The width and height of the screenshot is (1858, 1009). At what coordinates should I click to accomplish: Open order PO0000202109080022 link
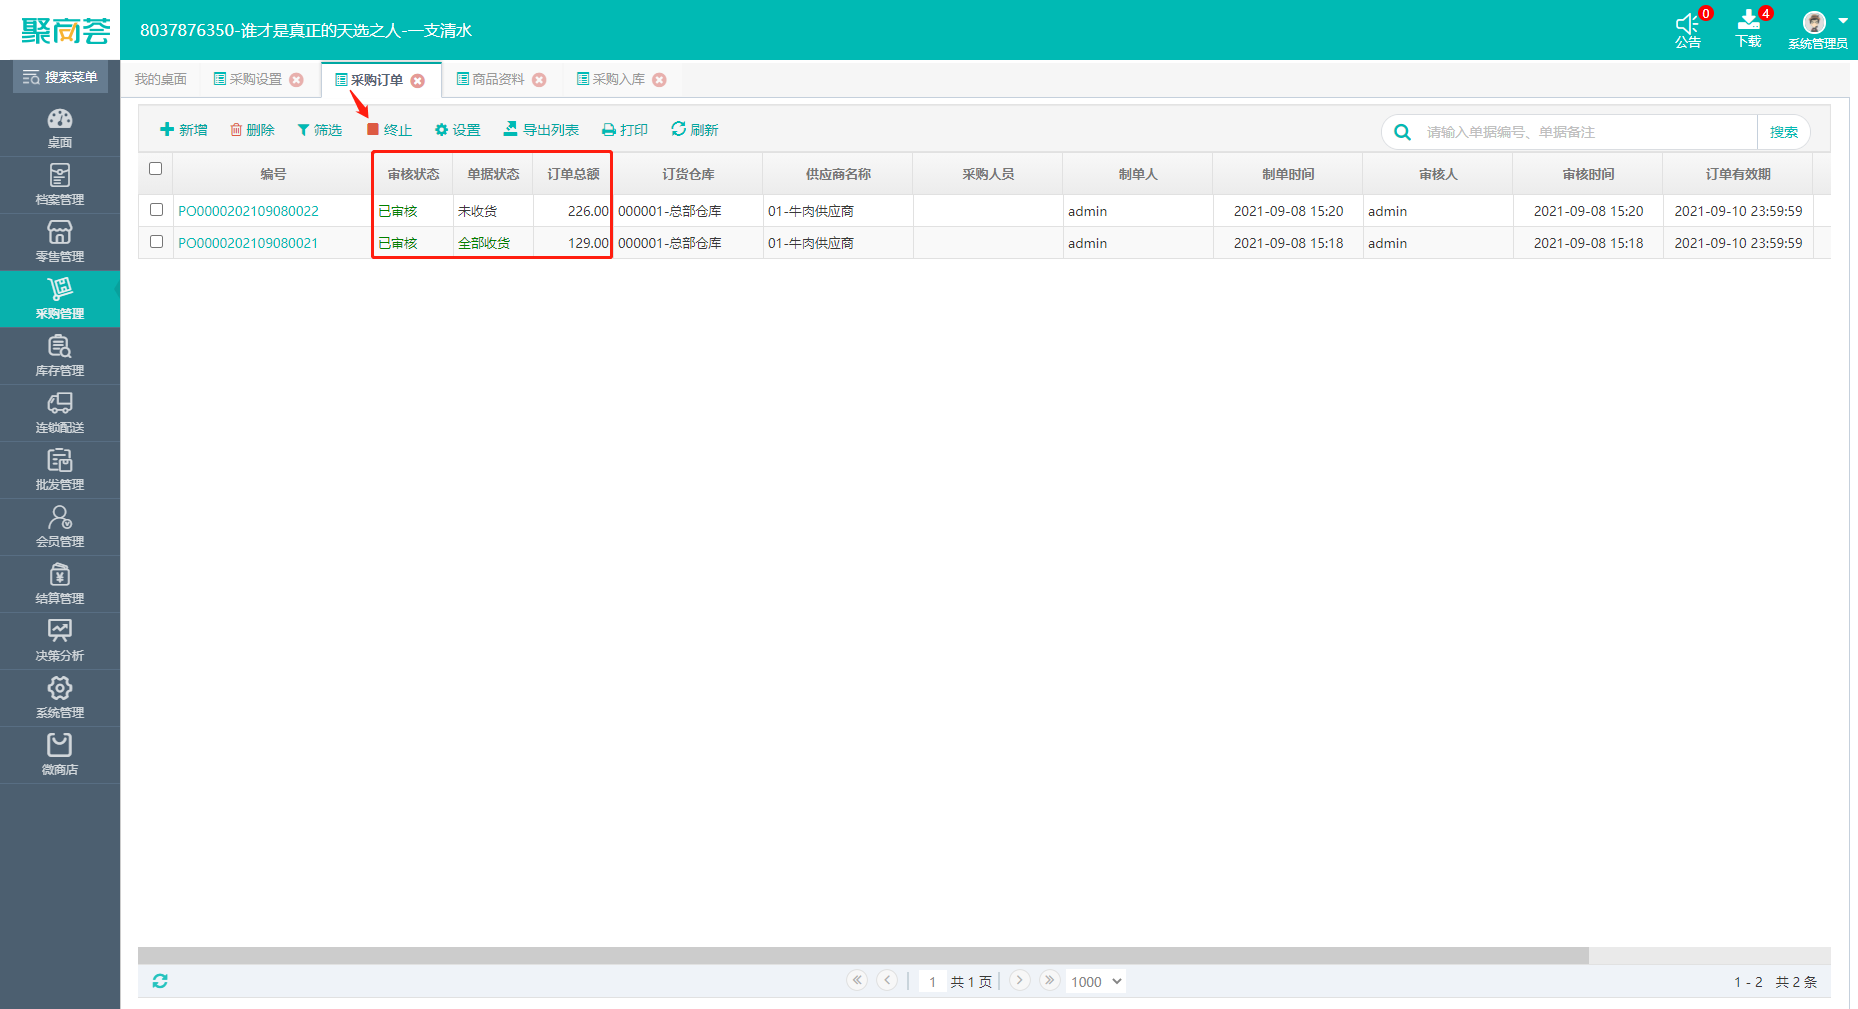click(x=248, y=211)
